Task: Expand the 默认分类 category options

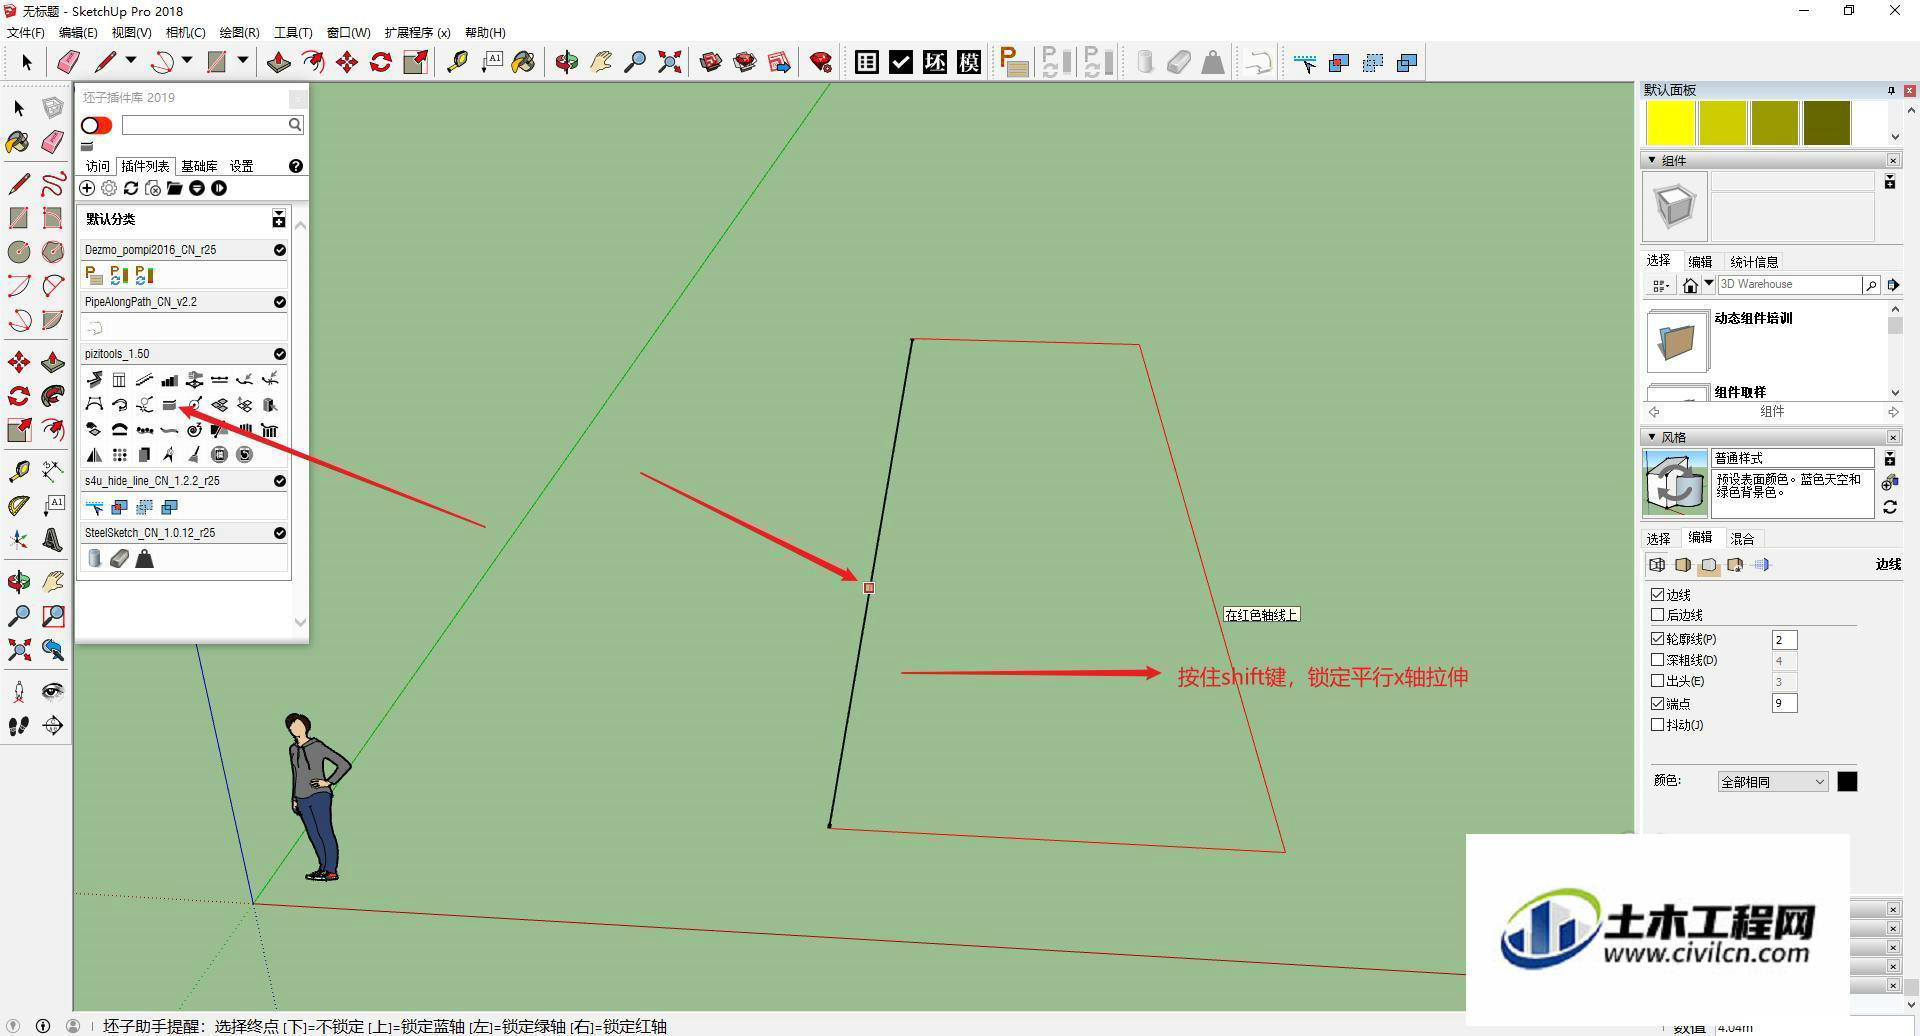Action: [x=279, y=219]
